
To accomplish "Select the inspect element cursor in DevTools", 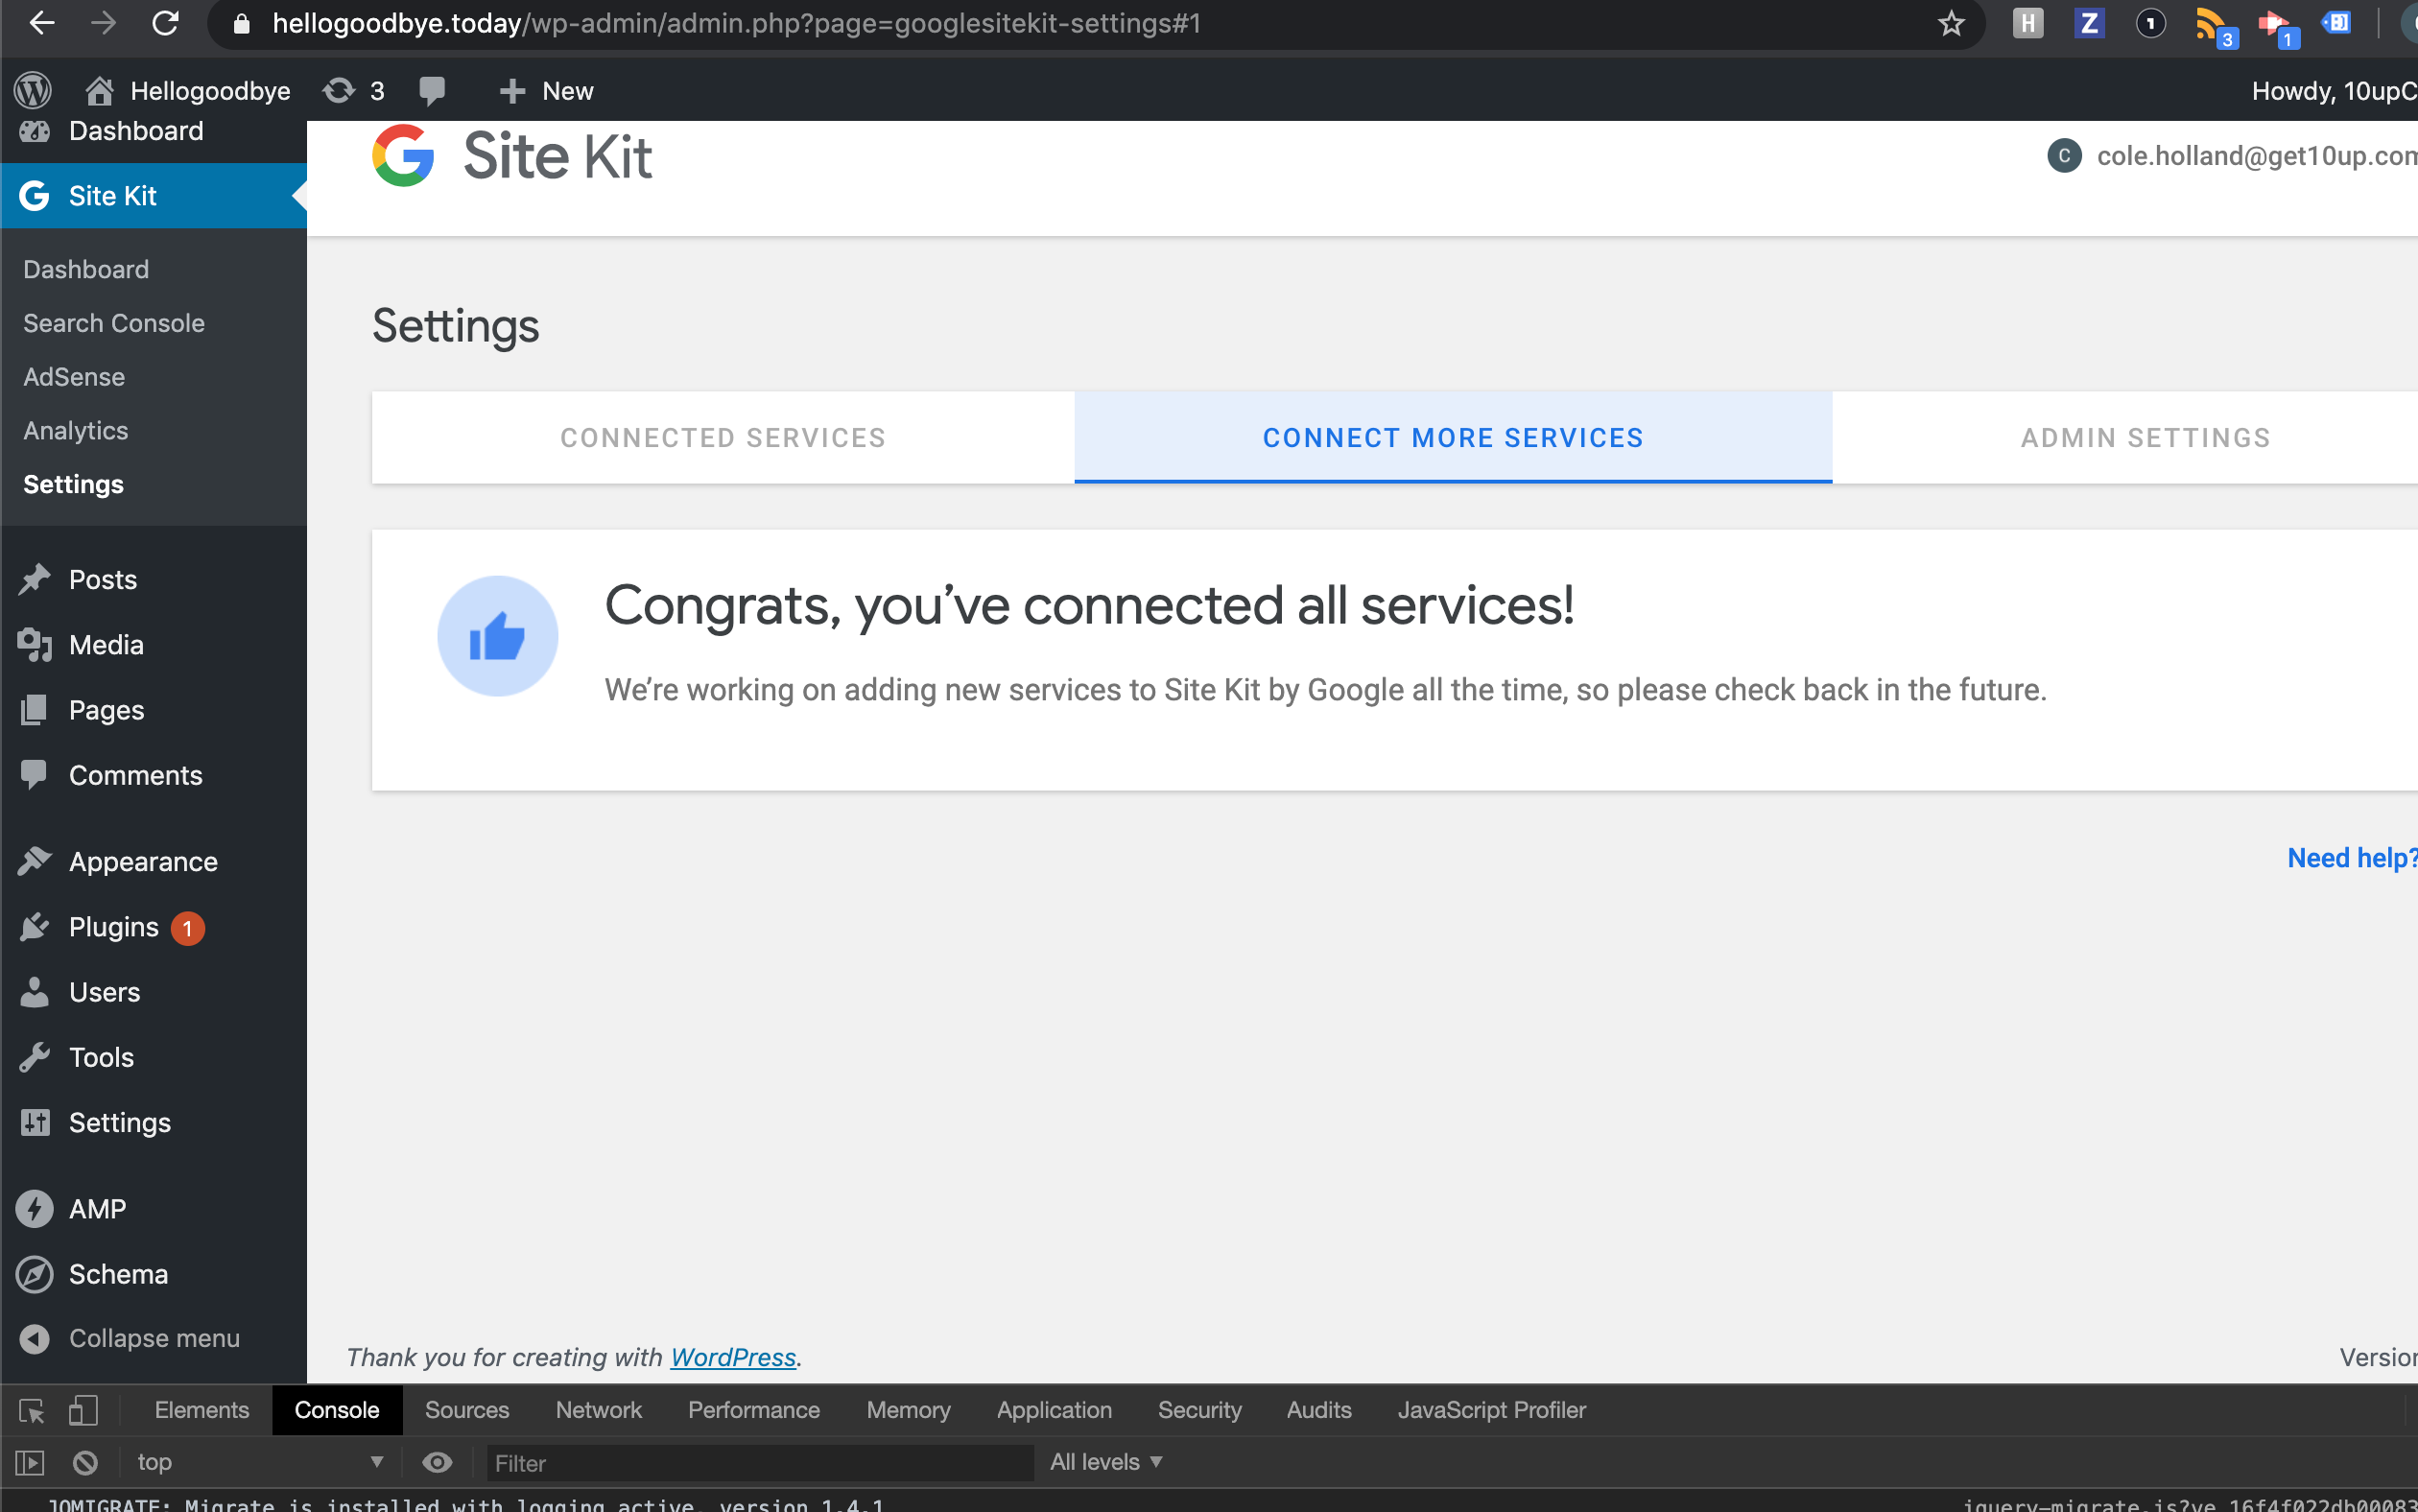I will pyautogui.click(x=30, y=1410).
